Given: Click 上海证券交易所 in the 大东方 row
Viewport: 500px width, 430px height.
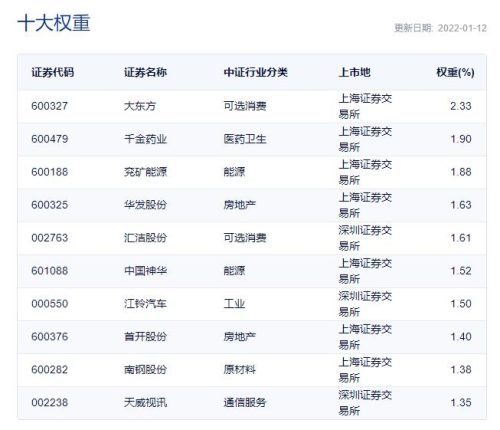Looking at the screenshot, I should tap(365, 106).
